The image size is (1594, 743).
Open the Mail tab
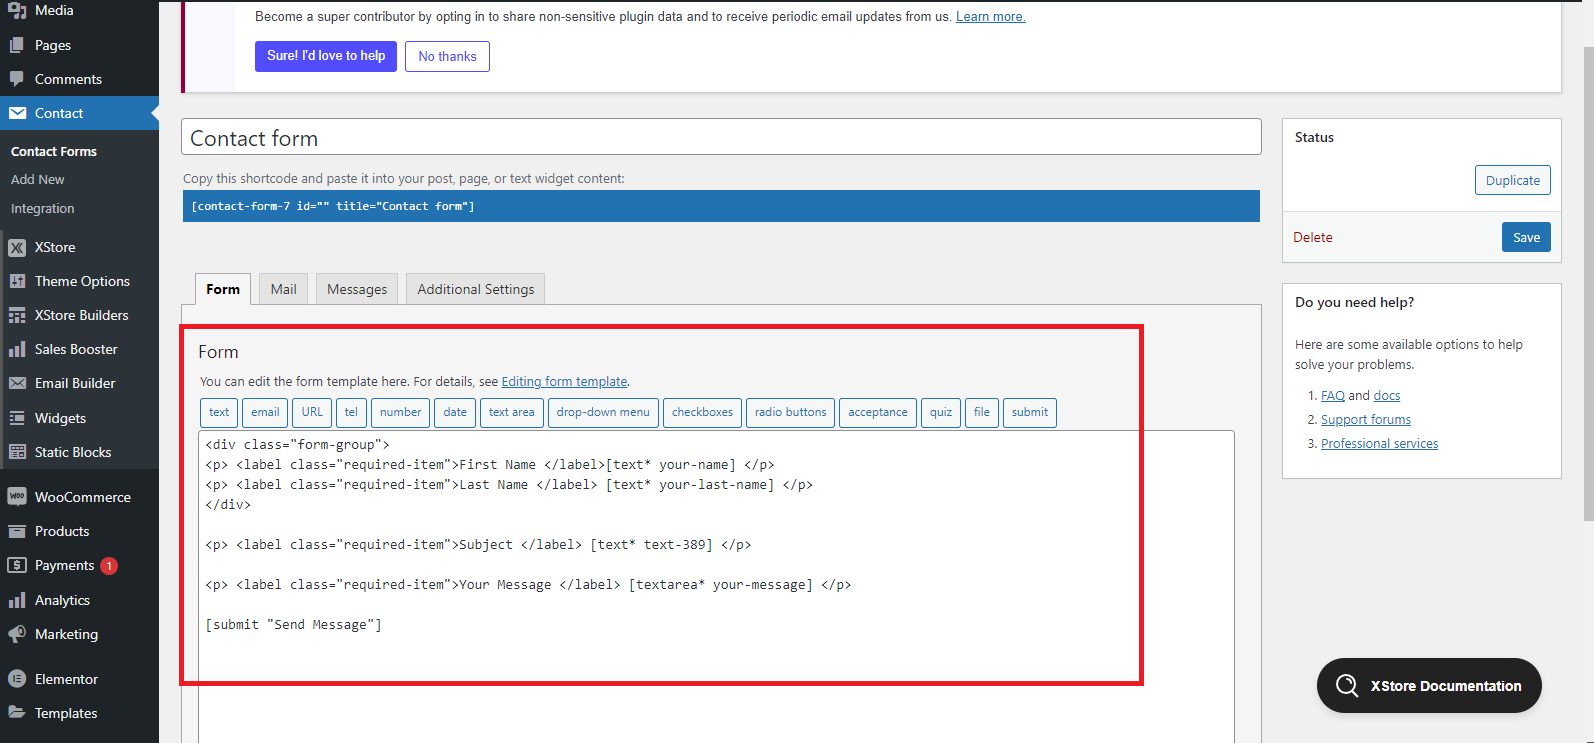tap(284, 289)
